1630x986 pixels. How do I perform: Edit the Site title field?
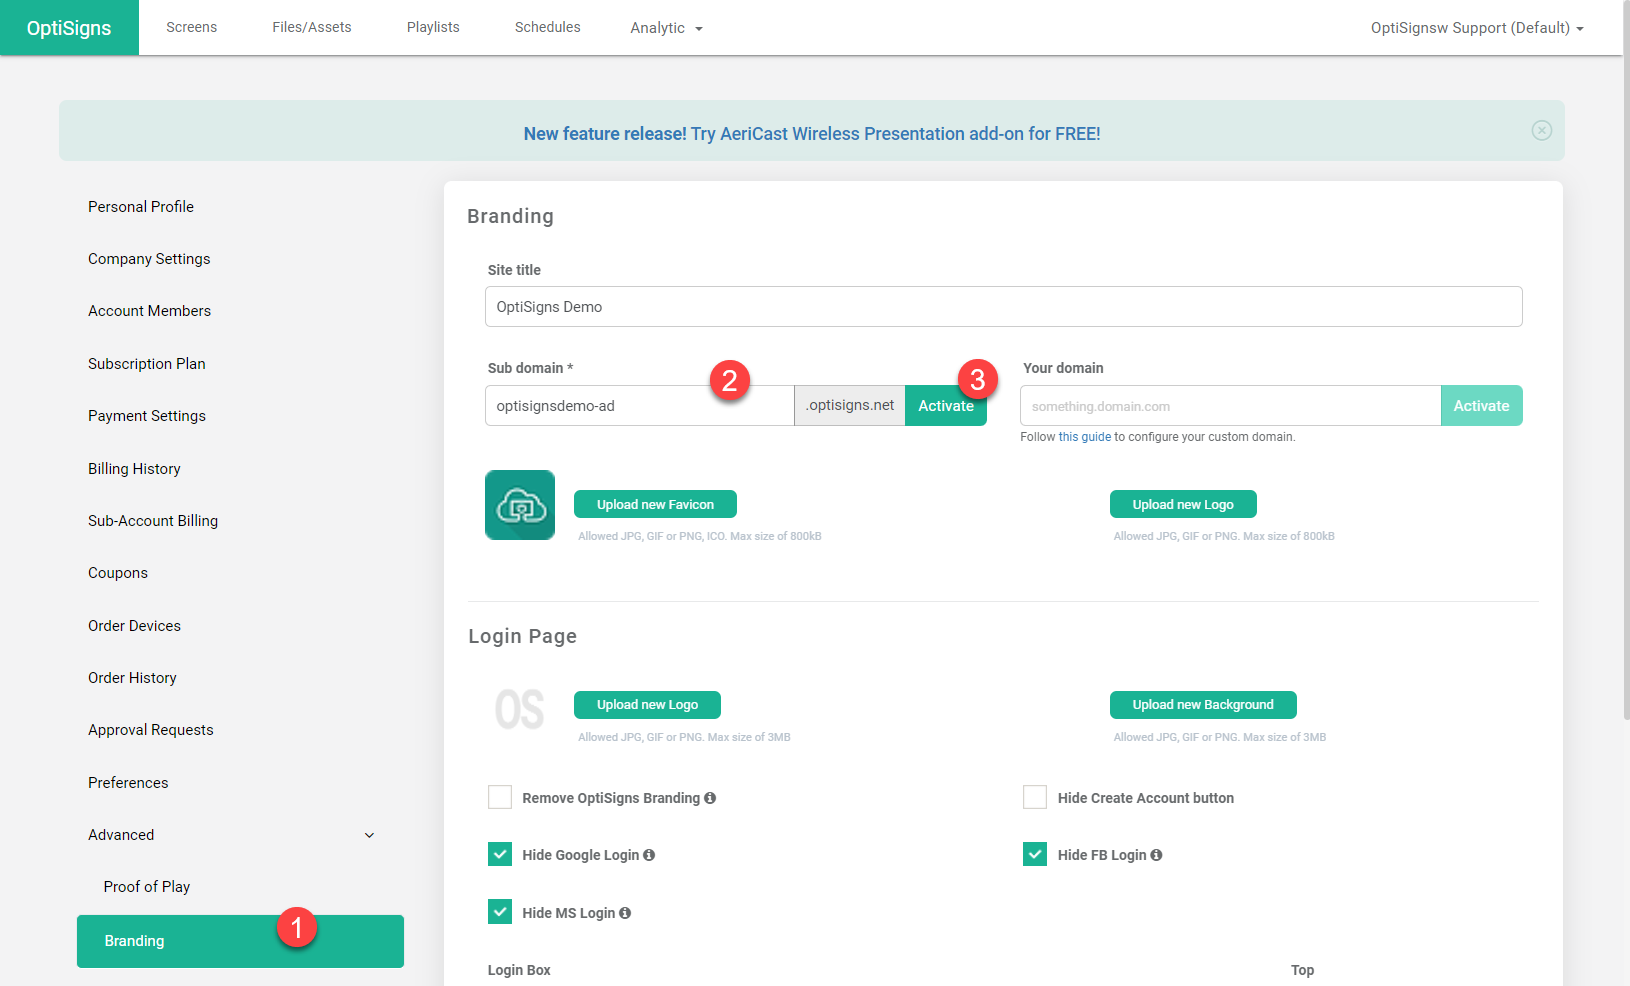[1004, 306]
